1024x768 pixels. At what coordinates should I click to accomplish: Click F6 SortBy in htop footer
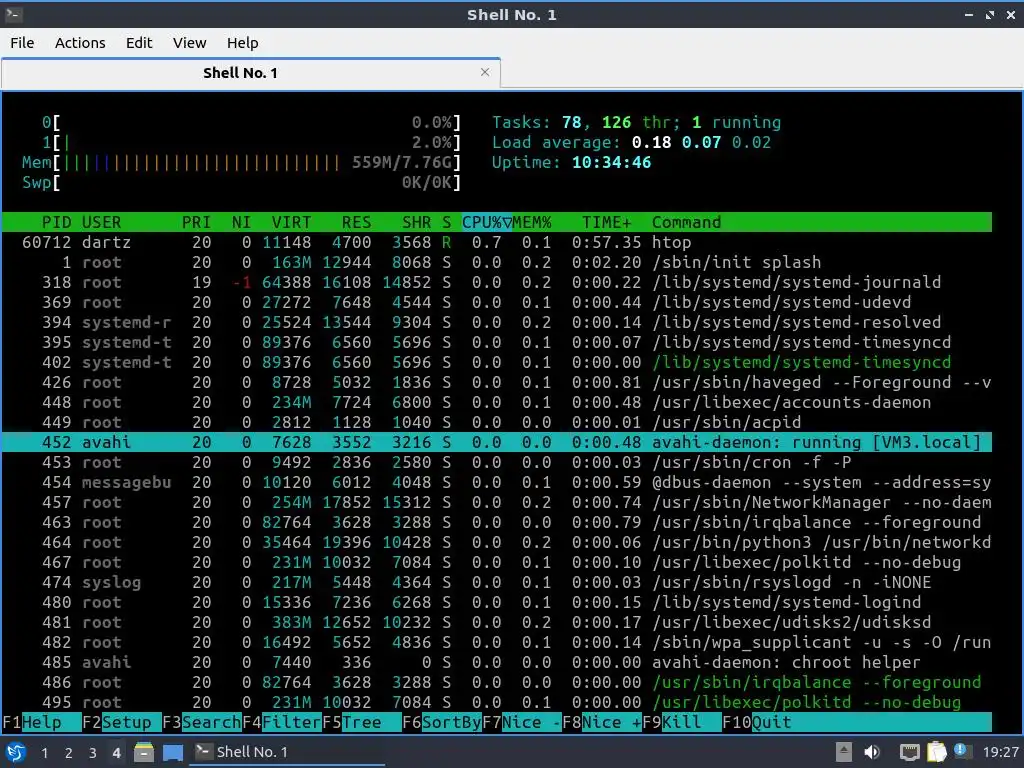point(442,722)
